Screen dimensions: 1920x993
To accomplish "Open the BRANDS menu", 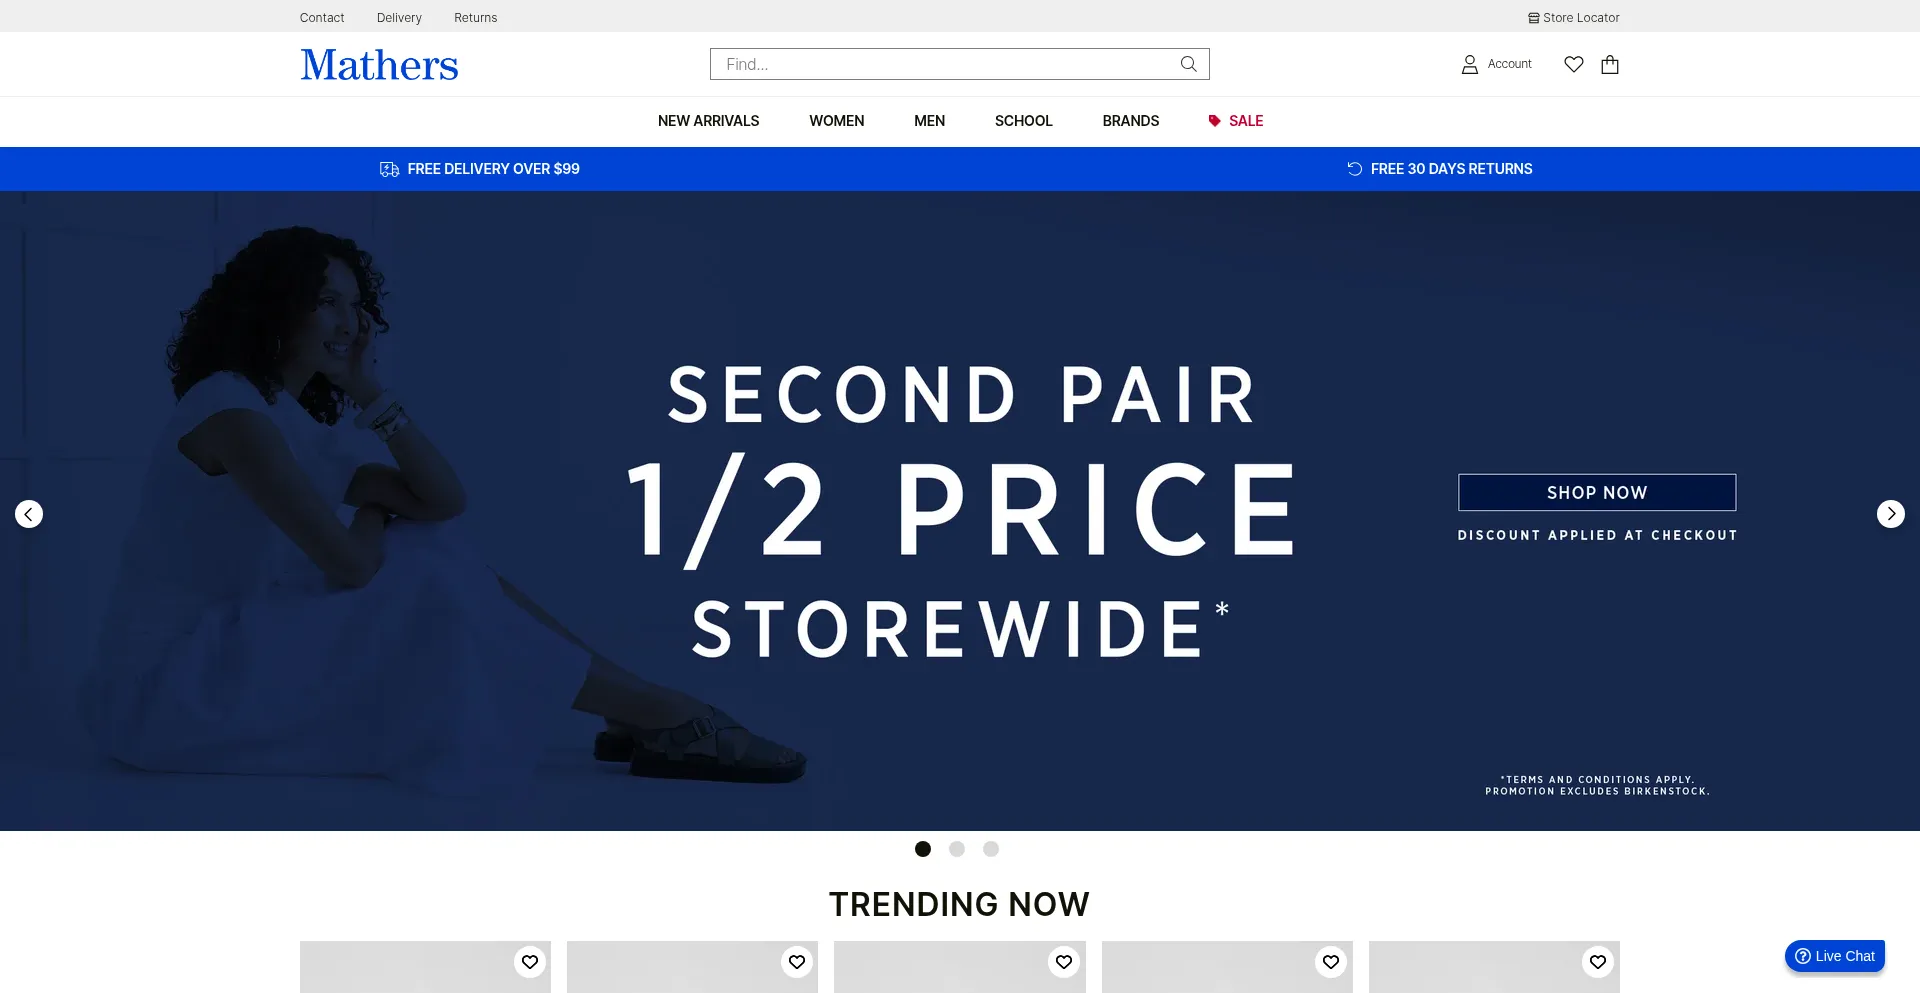I will point(1131,121).
